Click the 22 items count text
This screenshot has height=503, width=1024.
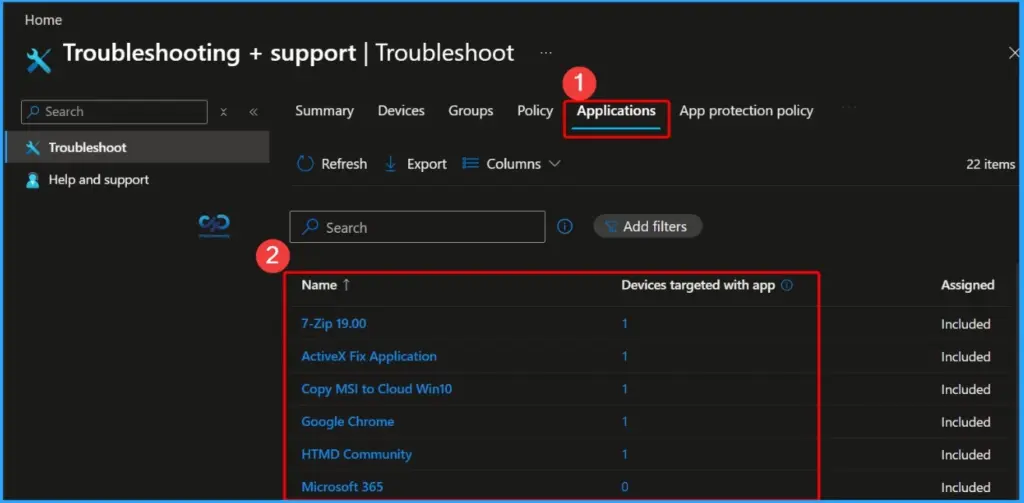[x=990, y=165]
